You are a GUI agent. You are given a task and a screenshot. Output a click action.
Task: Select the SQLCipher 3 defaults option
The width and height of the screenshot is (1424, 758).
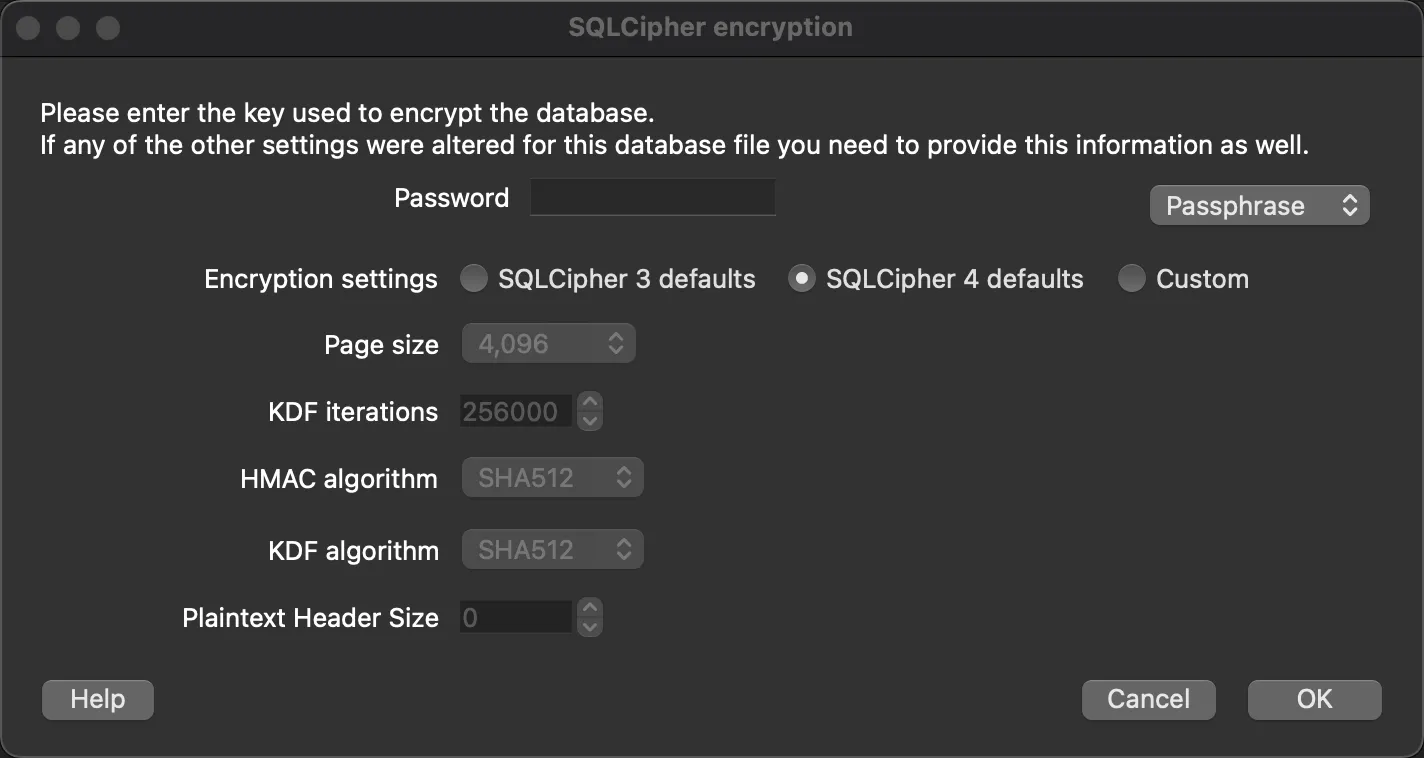(474, 279)
